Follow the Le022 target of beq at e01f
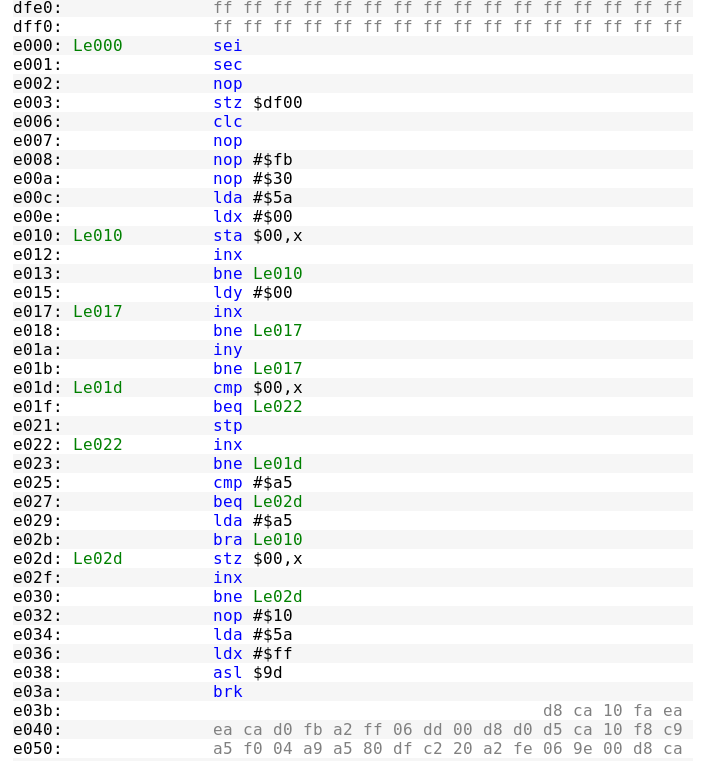 [x=277, y=406]
